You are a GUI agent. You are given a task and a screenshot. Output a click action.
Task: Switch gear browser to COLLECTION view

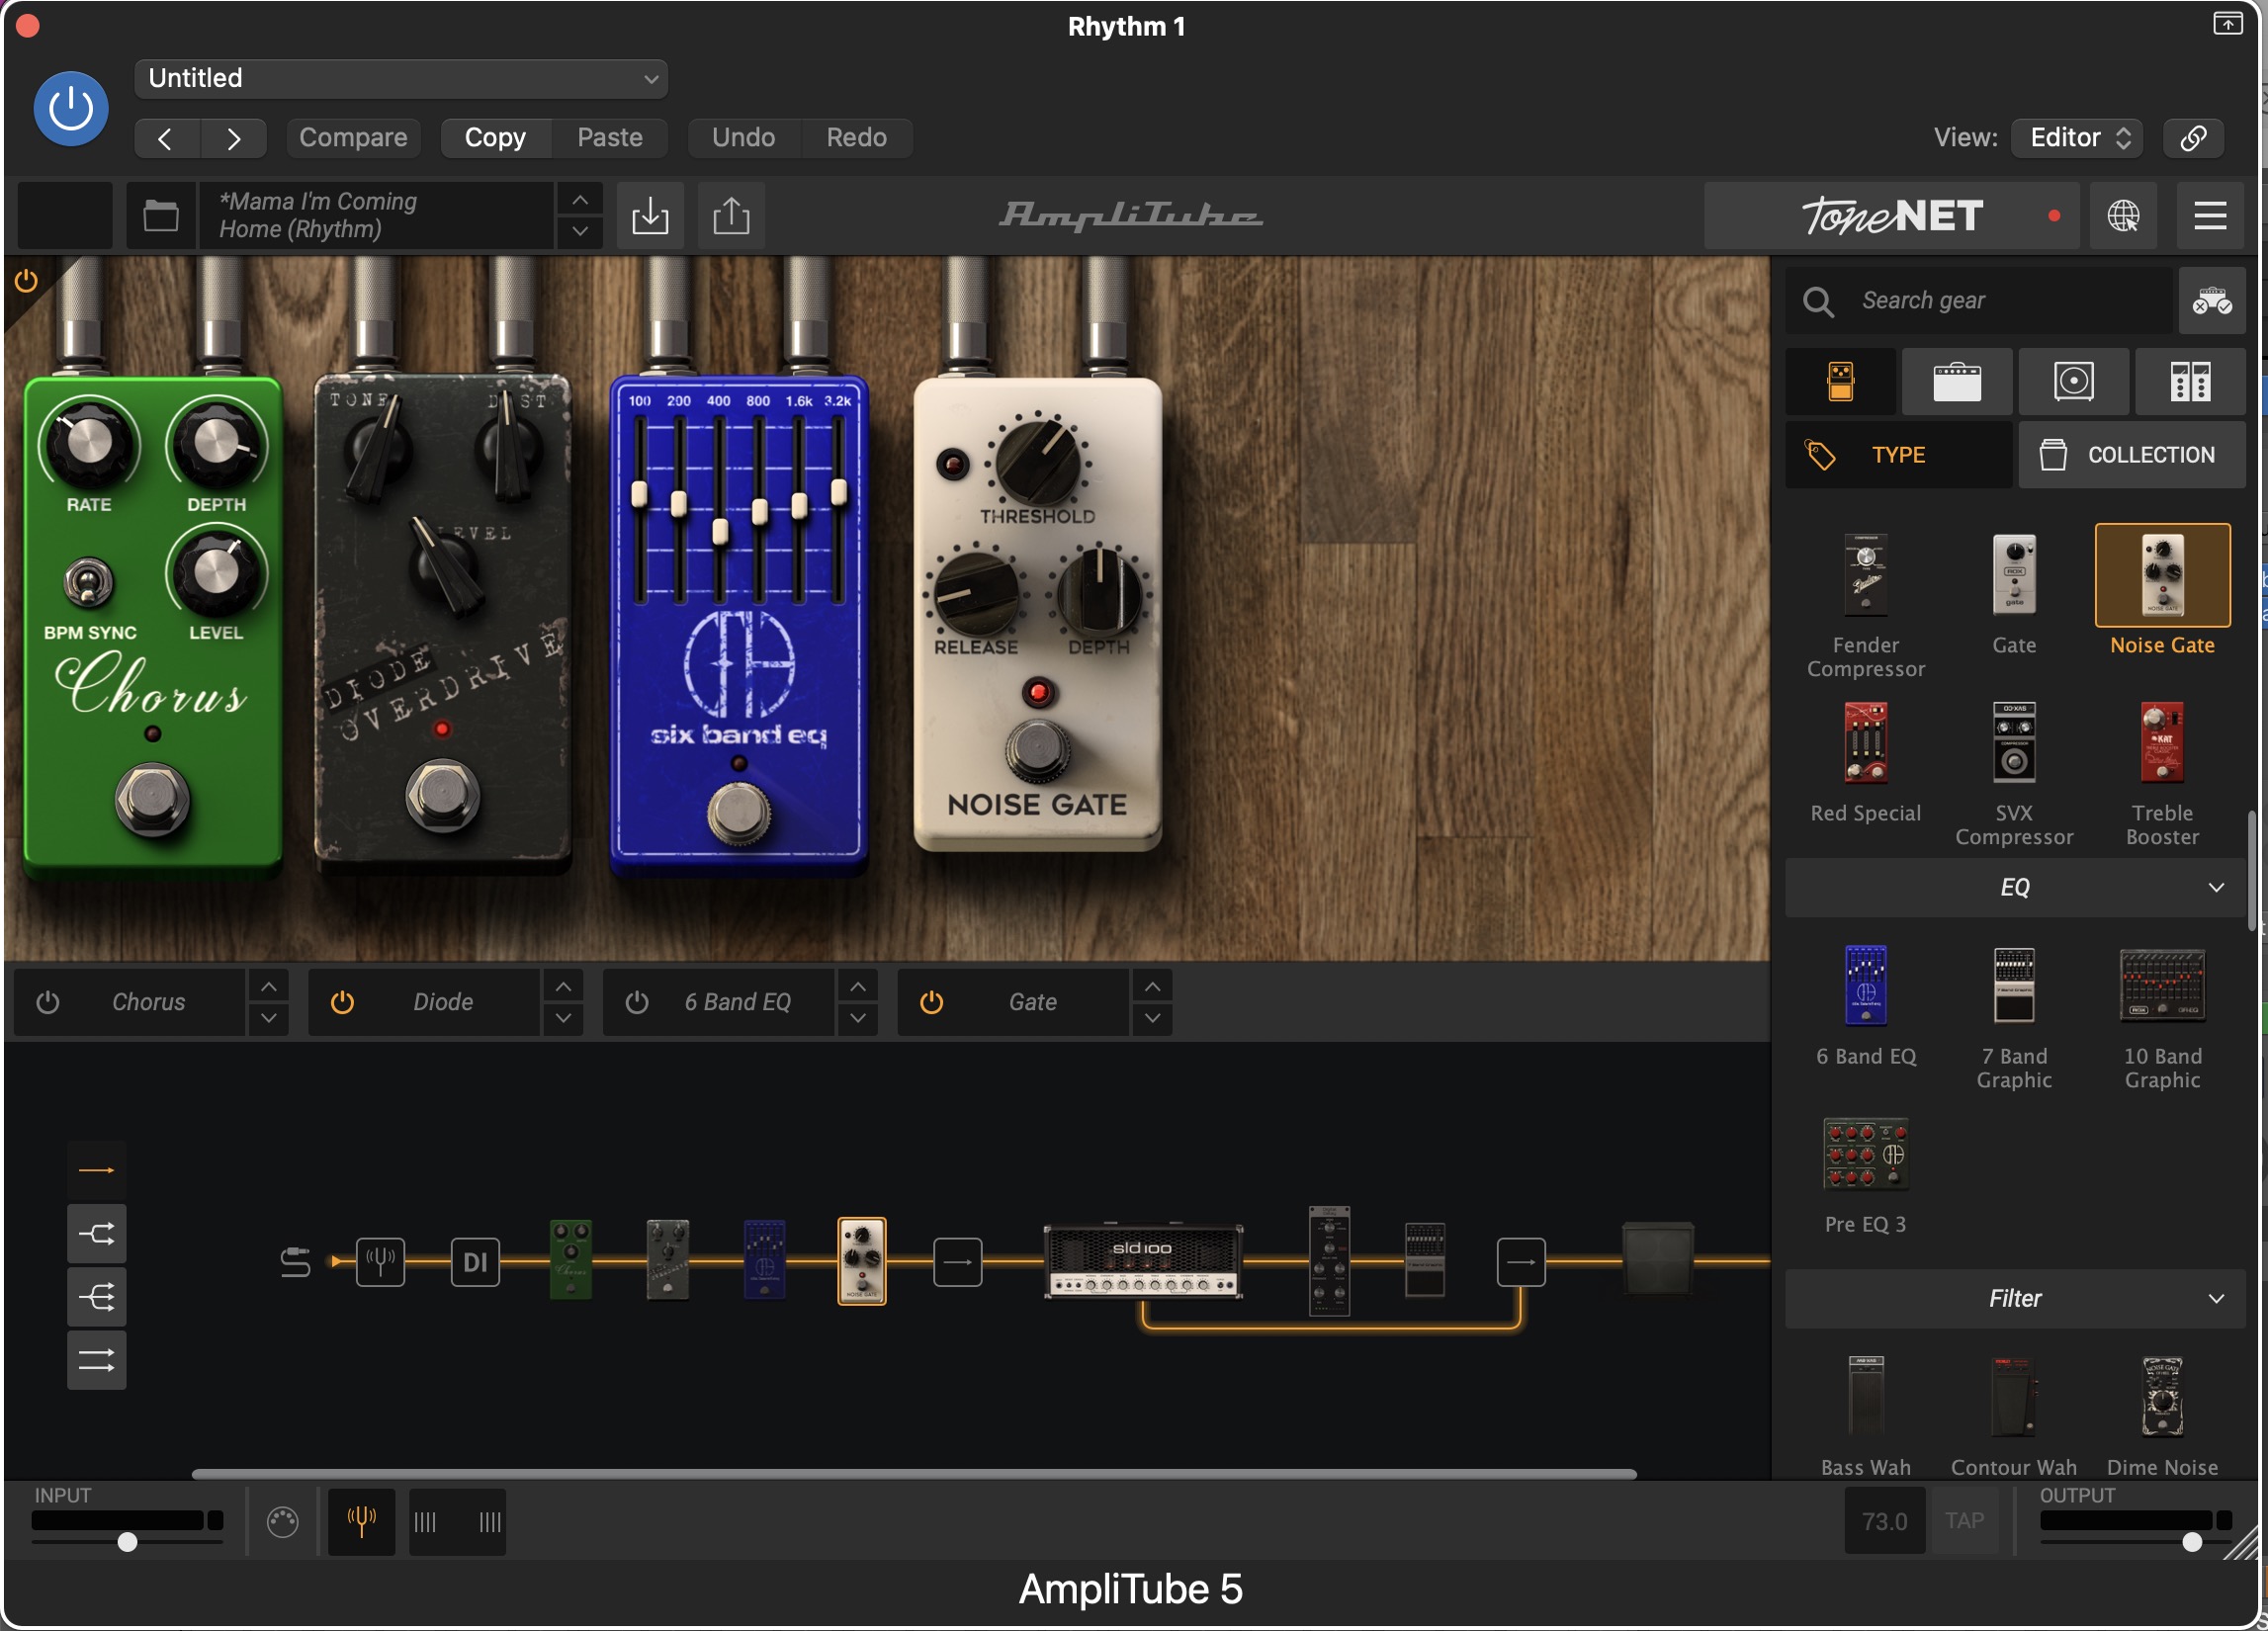coord(2132,455)
